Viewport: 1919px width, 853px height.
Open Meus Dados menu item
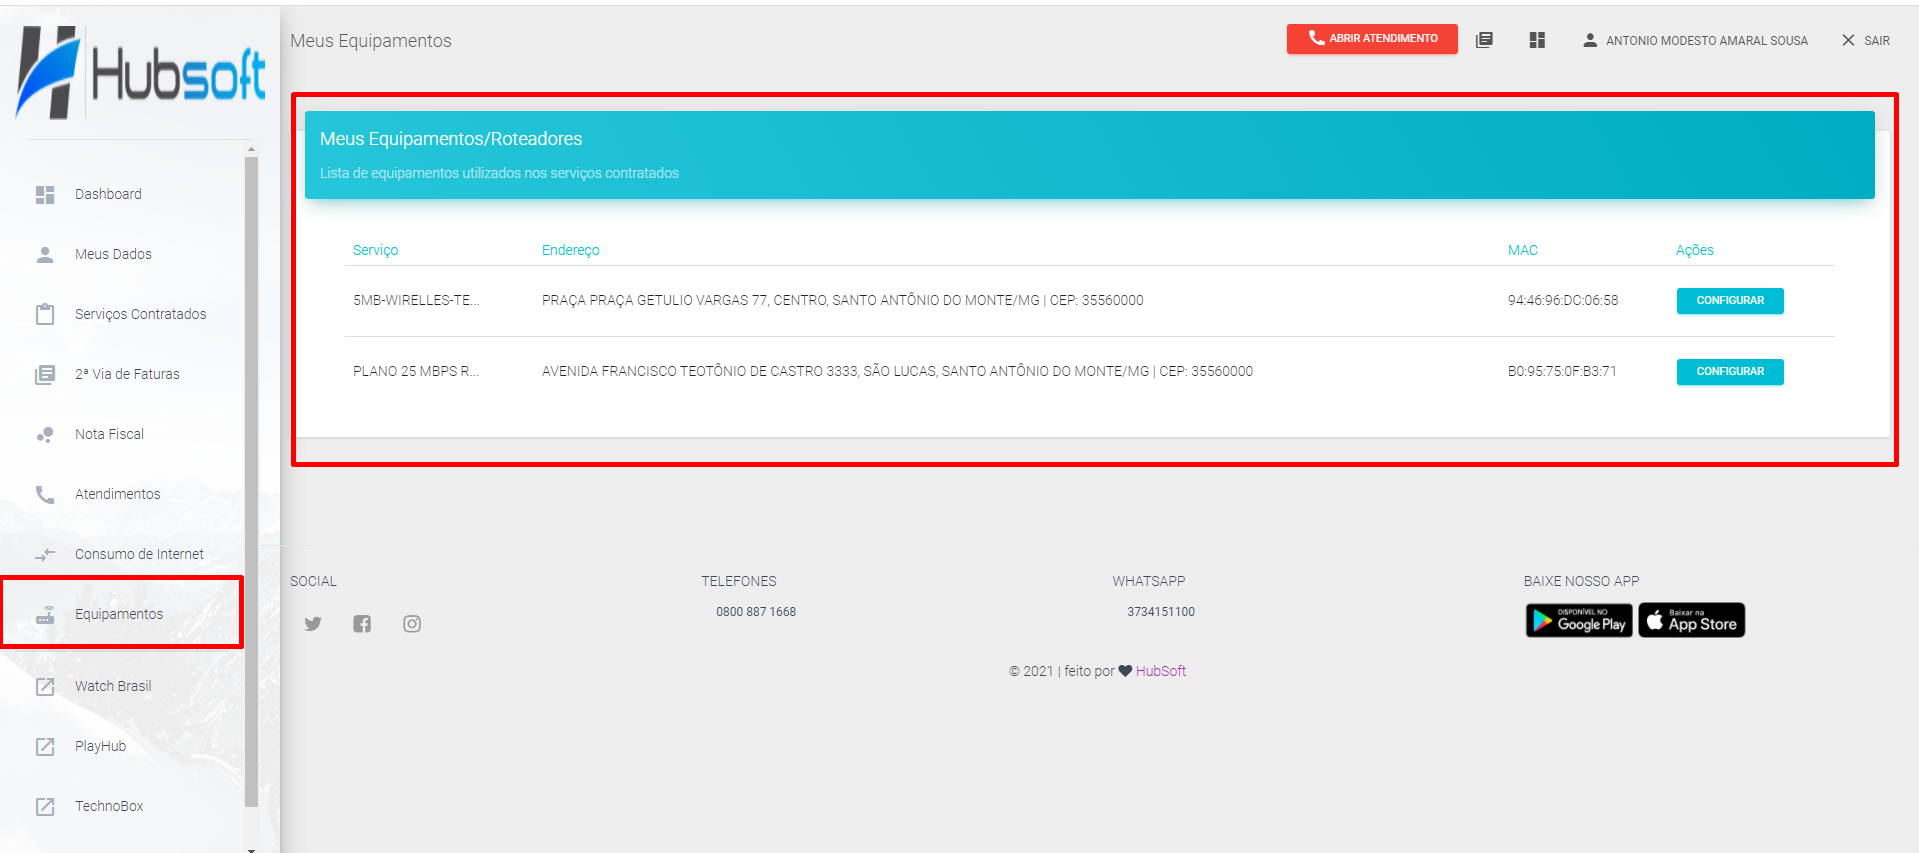point(113,254)
